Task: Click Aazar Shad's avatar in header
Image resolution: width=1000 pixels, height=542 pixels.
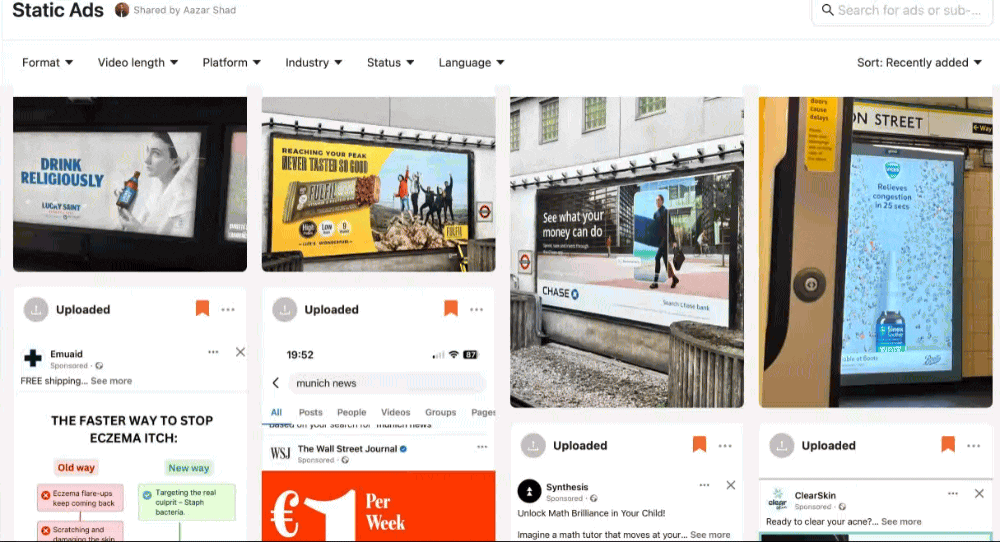Action: [122, 10]
